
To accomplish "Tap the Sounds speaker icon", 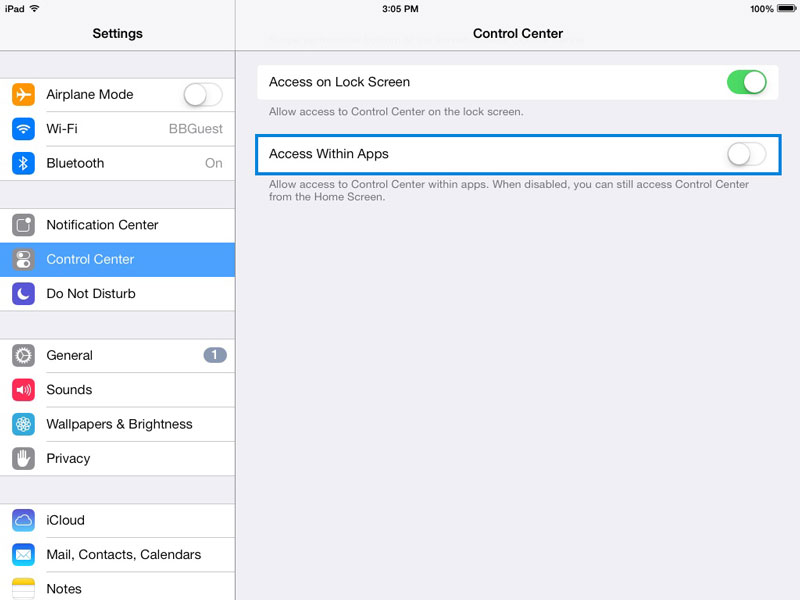I will point(23,390).
